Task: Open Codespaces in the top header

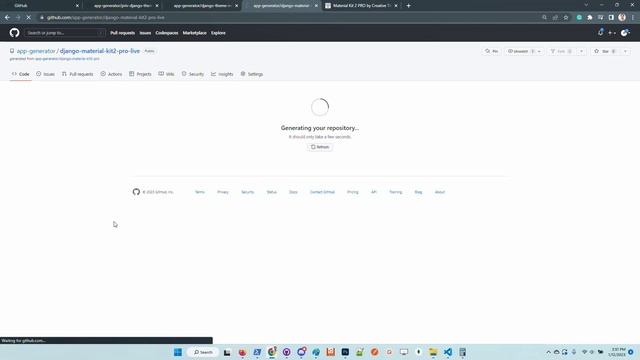Action: tap(167, 33)
